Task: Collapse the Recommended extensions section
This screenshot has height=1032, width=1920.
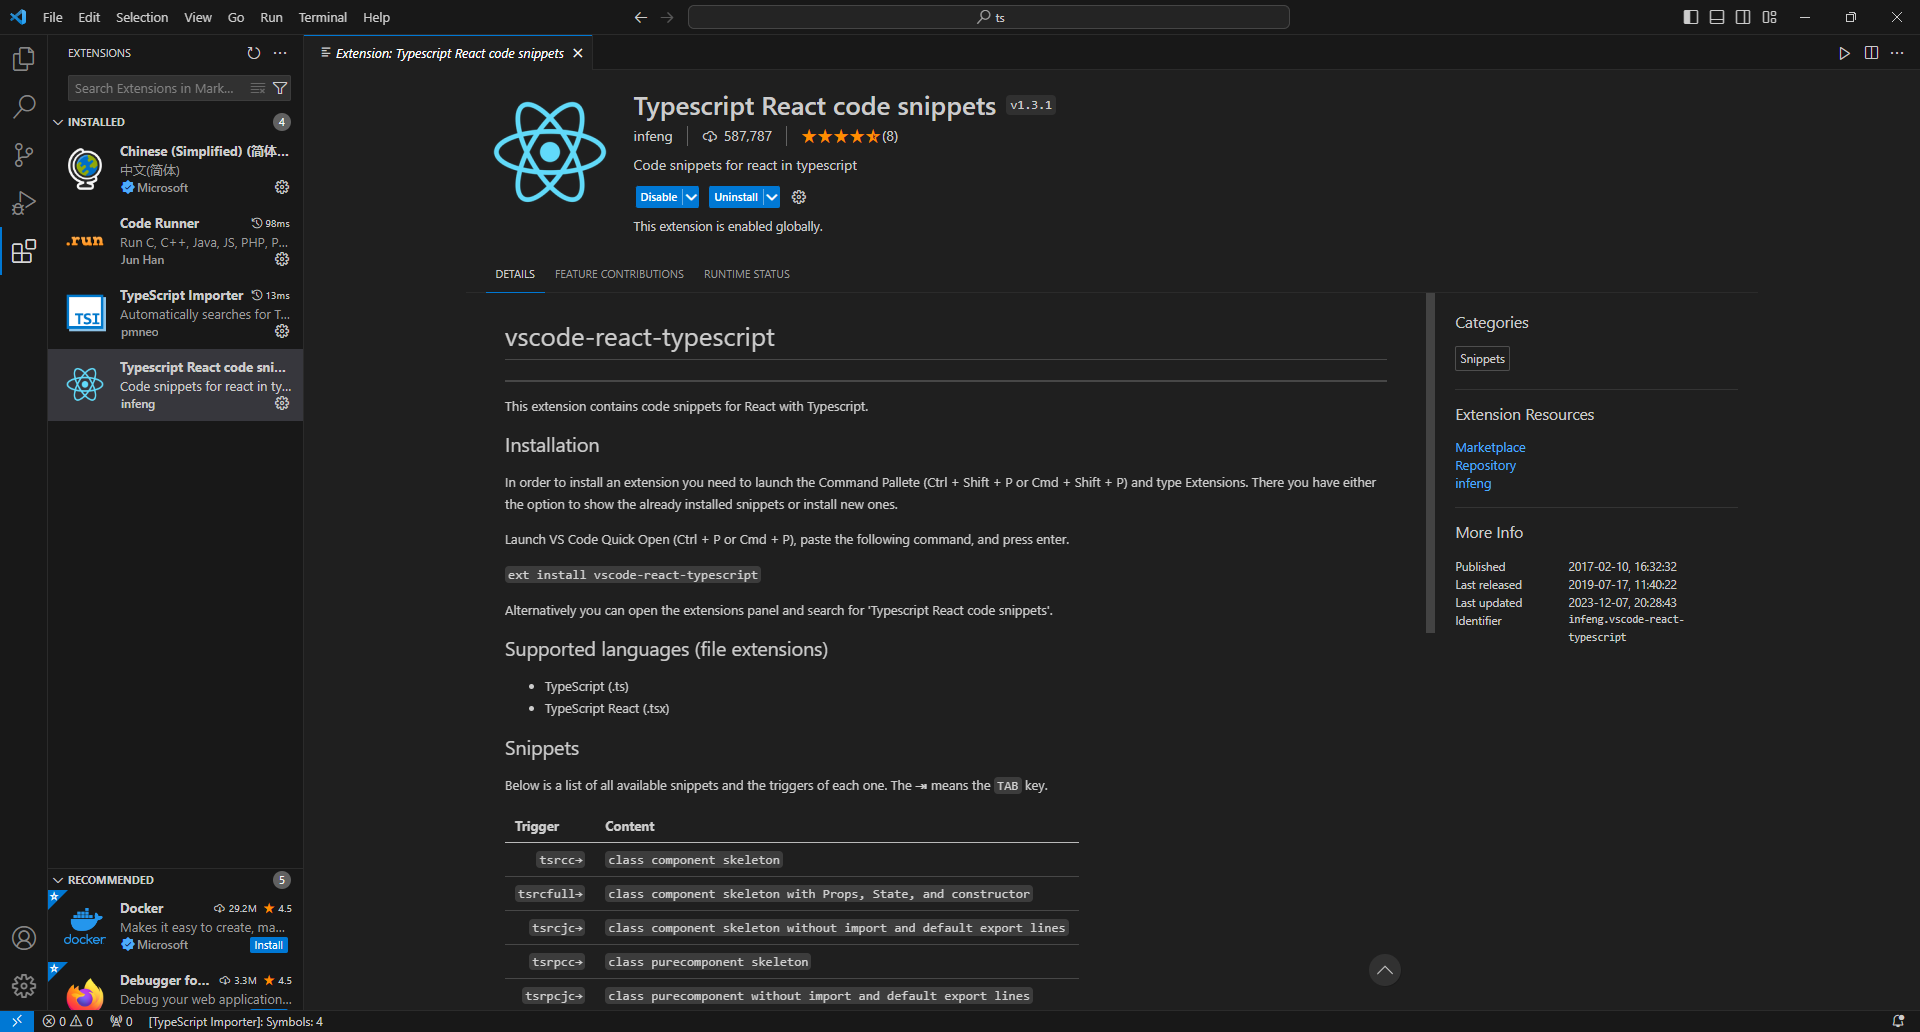Action: (x=58, y=880)
